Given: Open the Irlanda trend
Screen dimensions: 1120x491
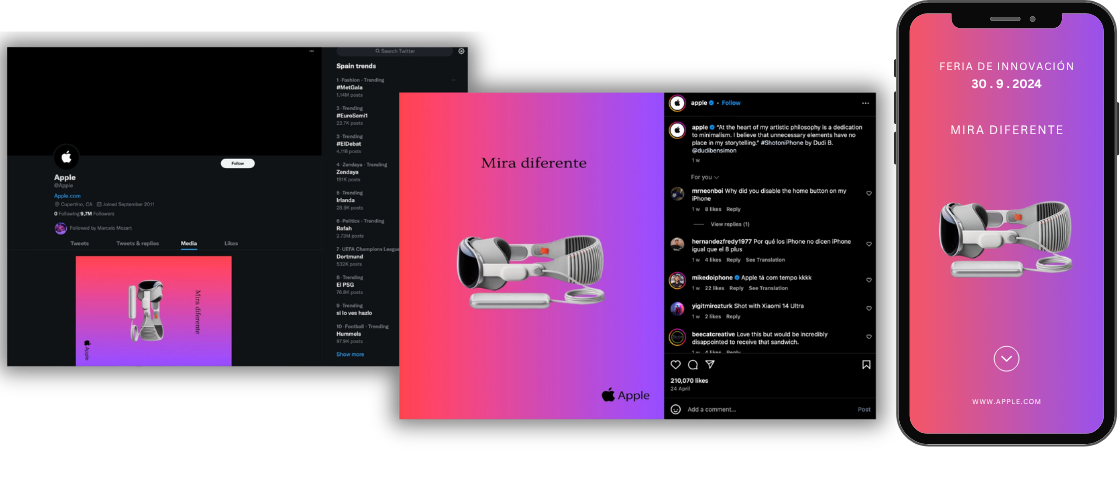Looking at the screenshot, I should pos(346,200).
